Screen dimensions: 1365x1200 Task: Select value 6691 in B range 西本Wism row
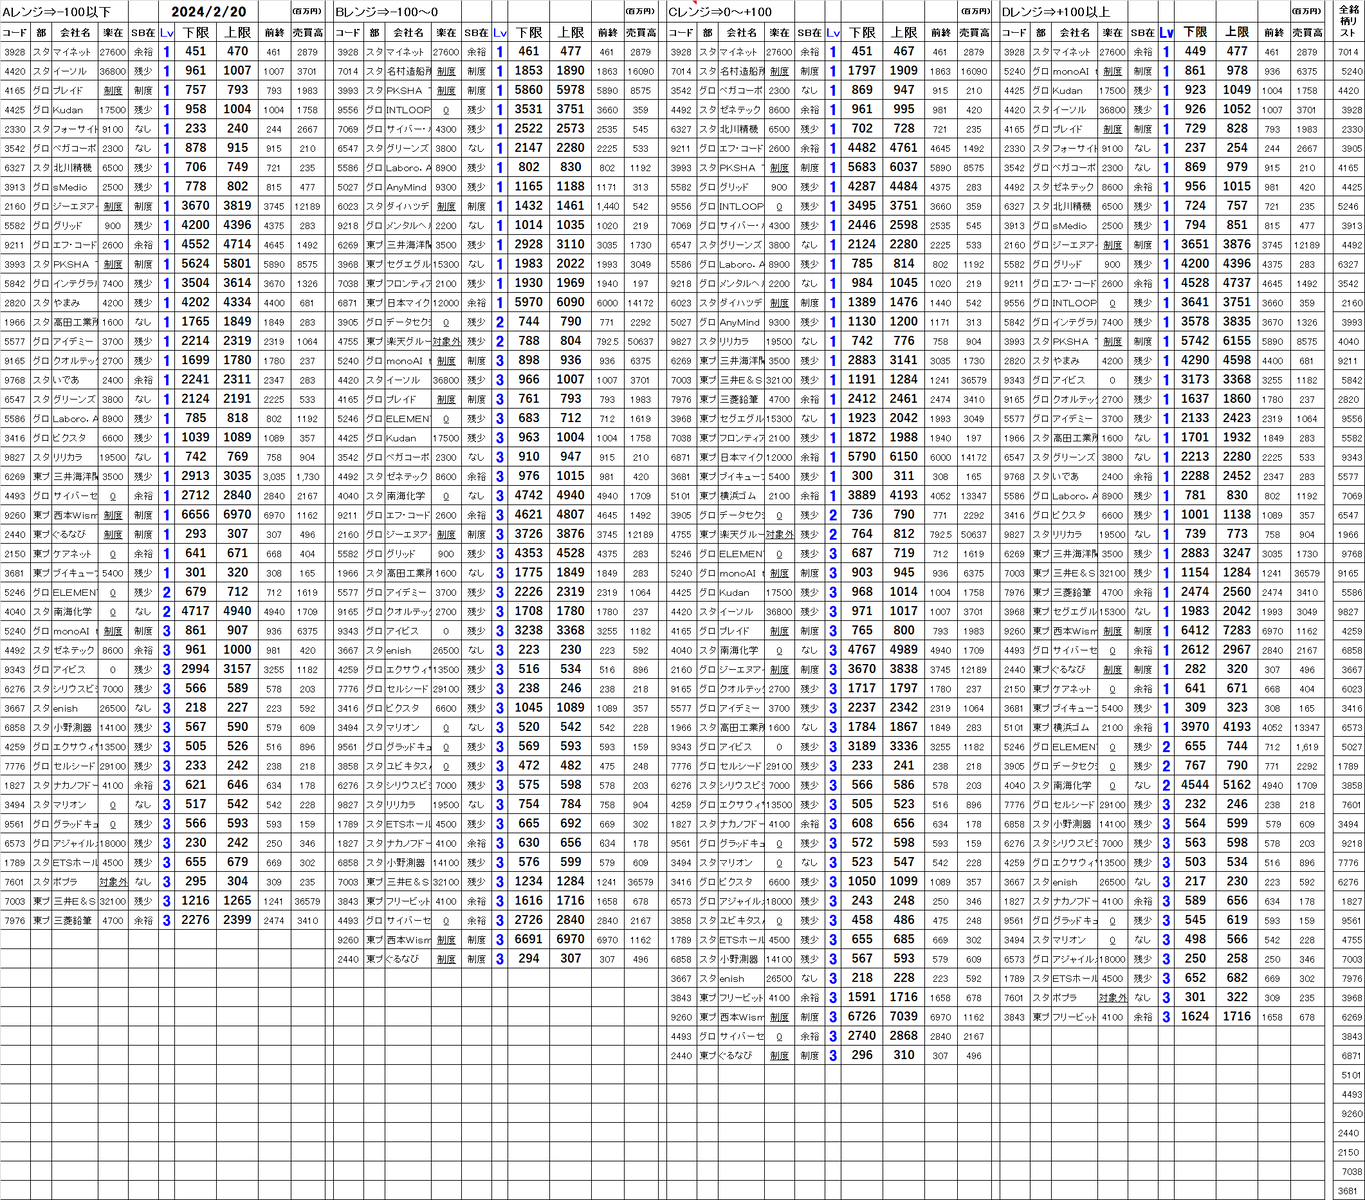pos(529,940)
